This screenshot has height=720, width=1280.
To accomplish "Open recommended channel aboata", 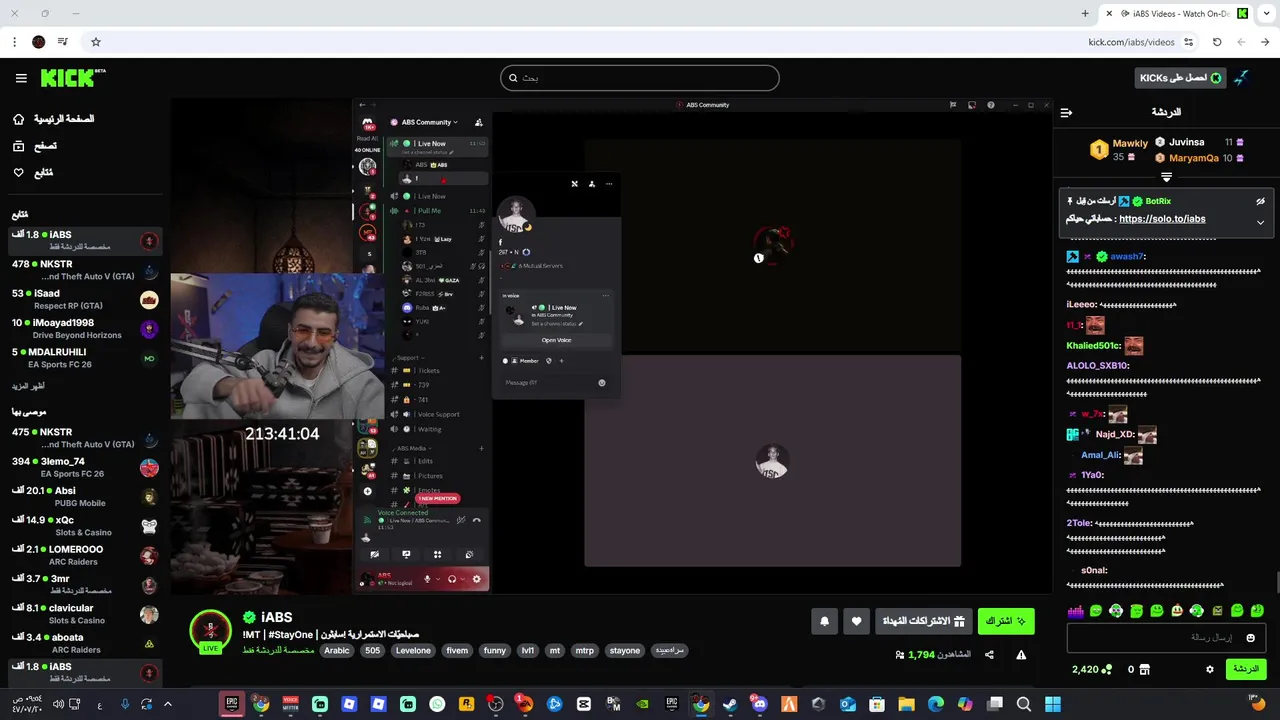I will pos(85,643).
